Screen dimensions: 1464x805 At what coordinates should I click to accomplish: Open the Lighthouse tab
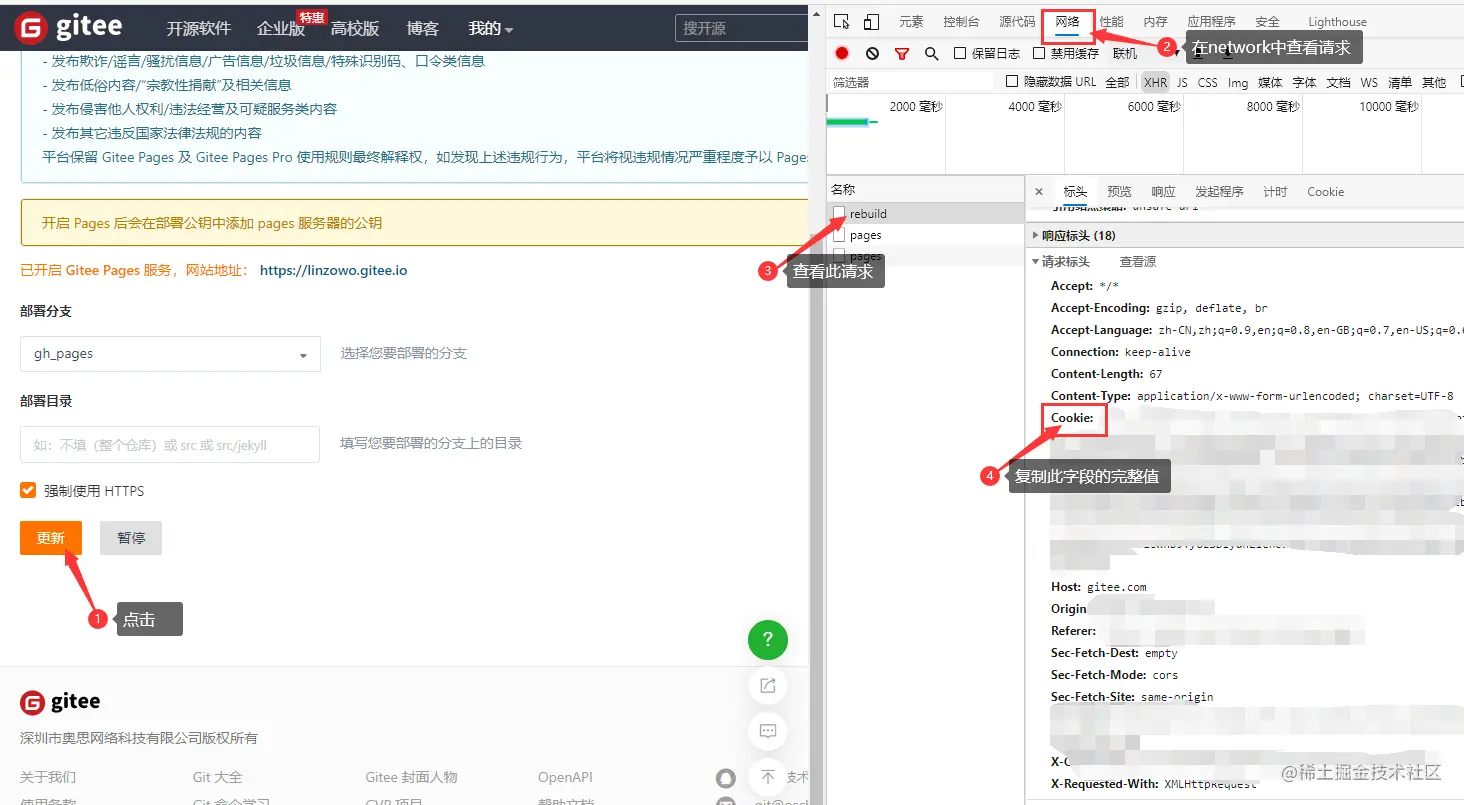pos(1337,22)
